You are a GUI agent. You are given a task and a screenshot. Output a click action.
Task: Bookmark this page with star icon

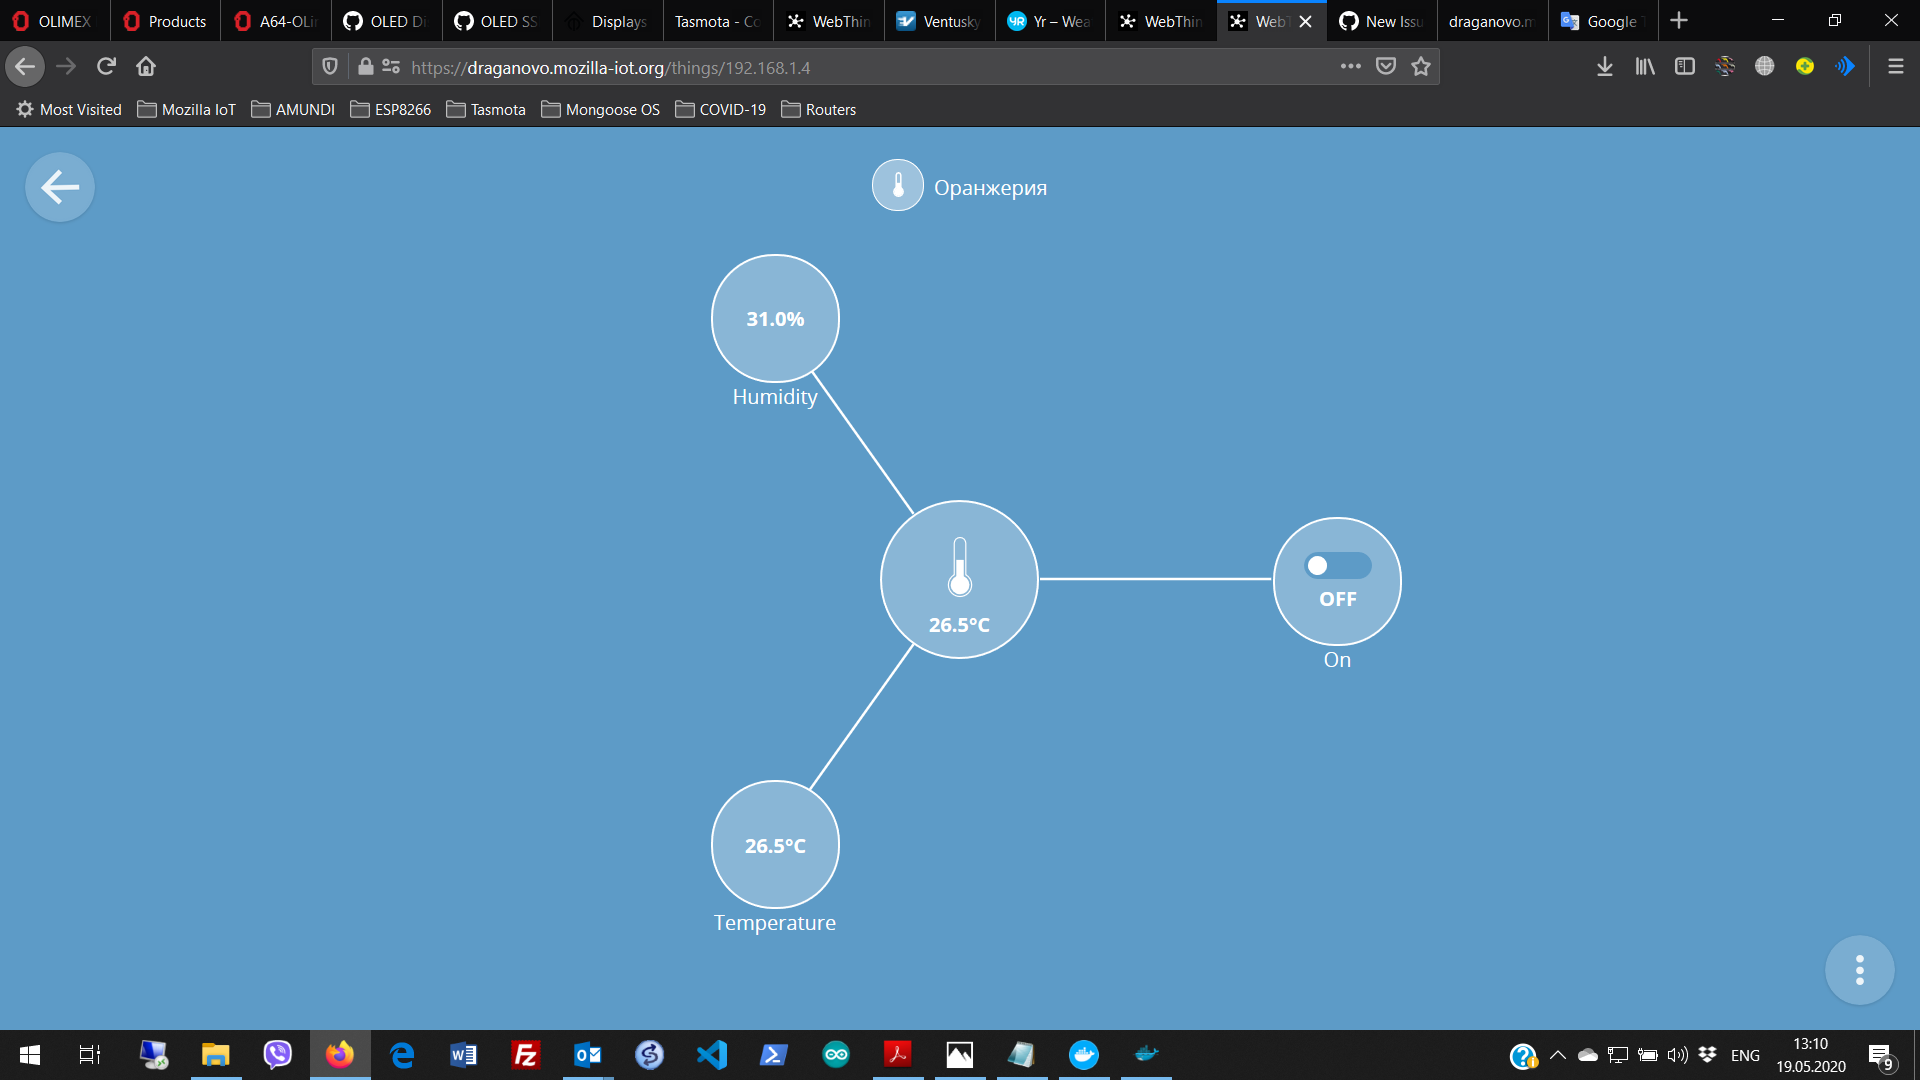tap(1421, 67)
